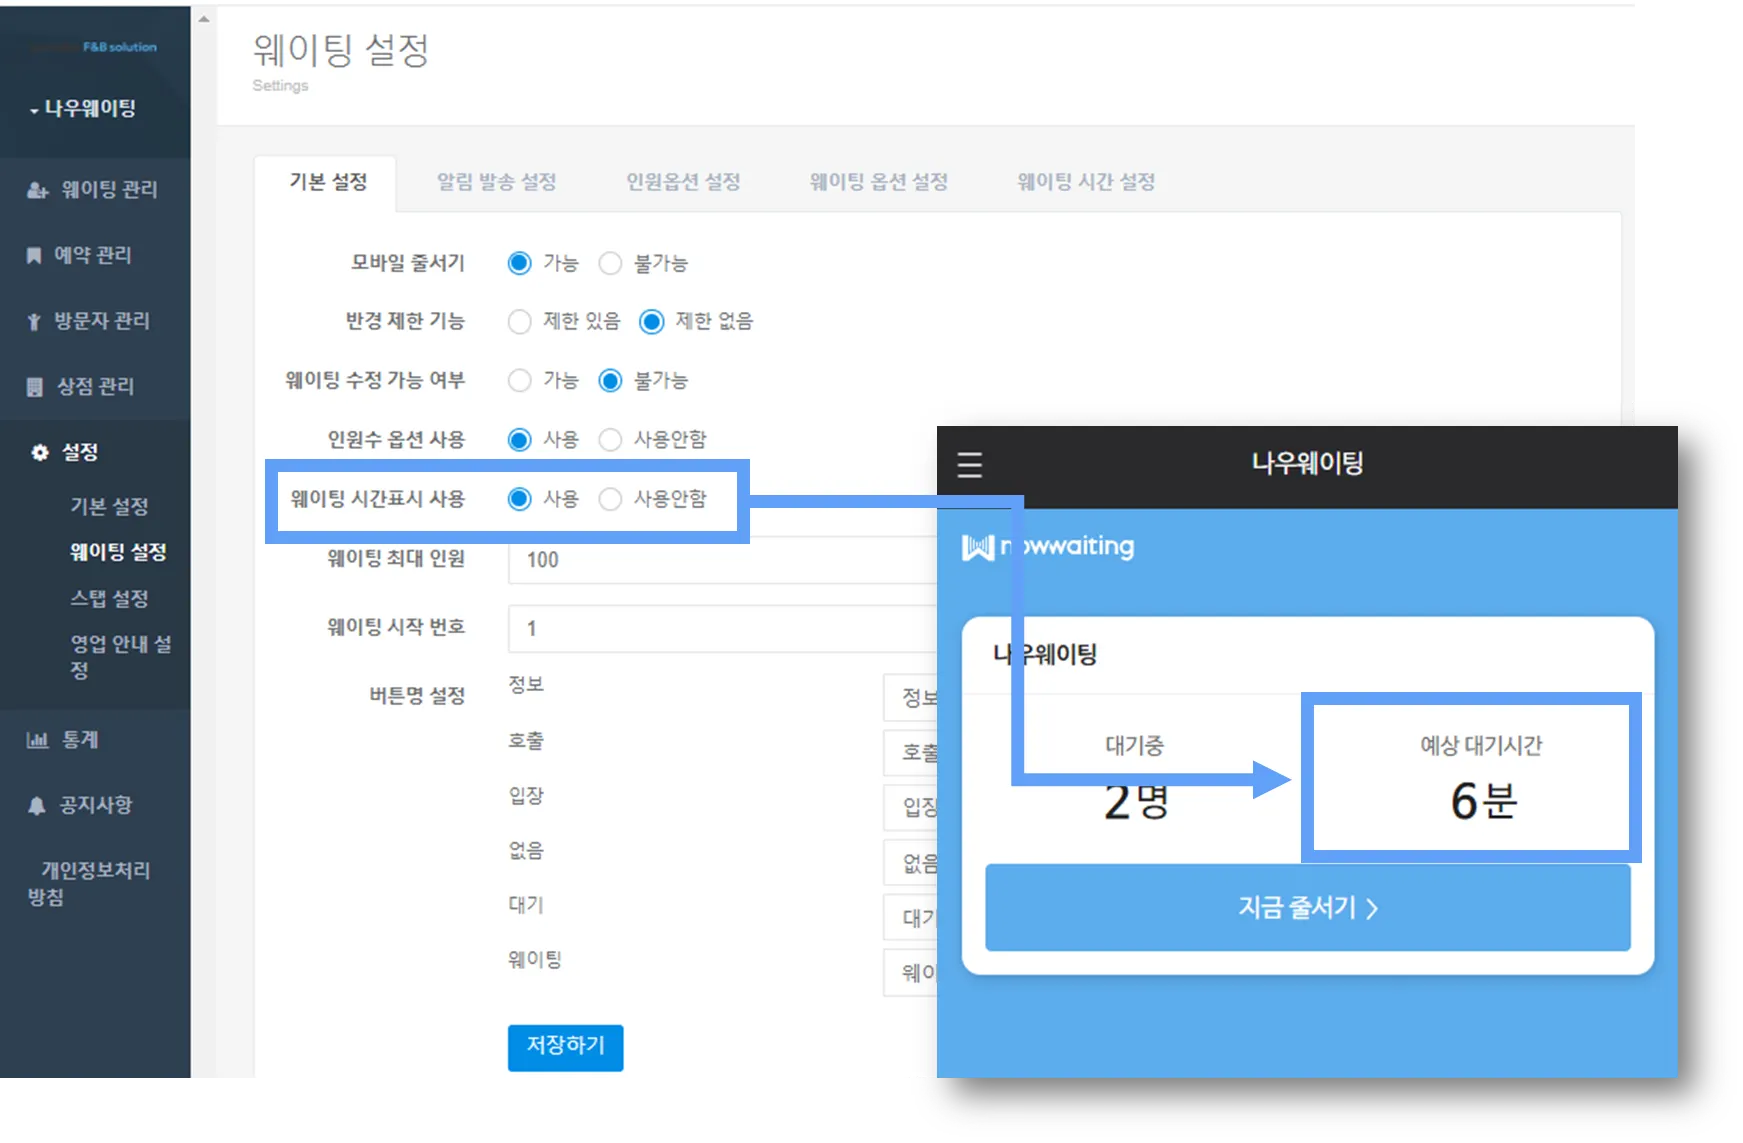This screenshot has width=1743, height=1143.
Task: Click the 대기중 label in mobile preview
Action: coord(1134,745)
